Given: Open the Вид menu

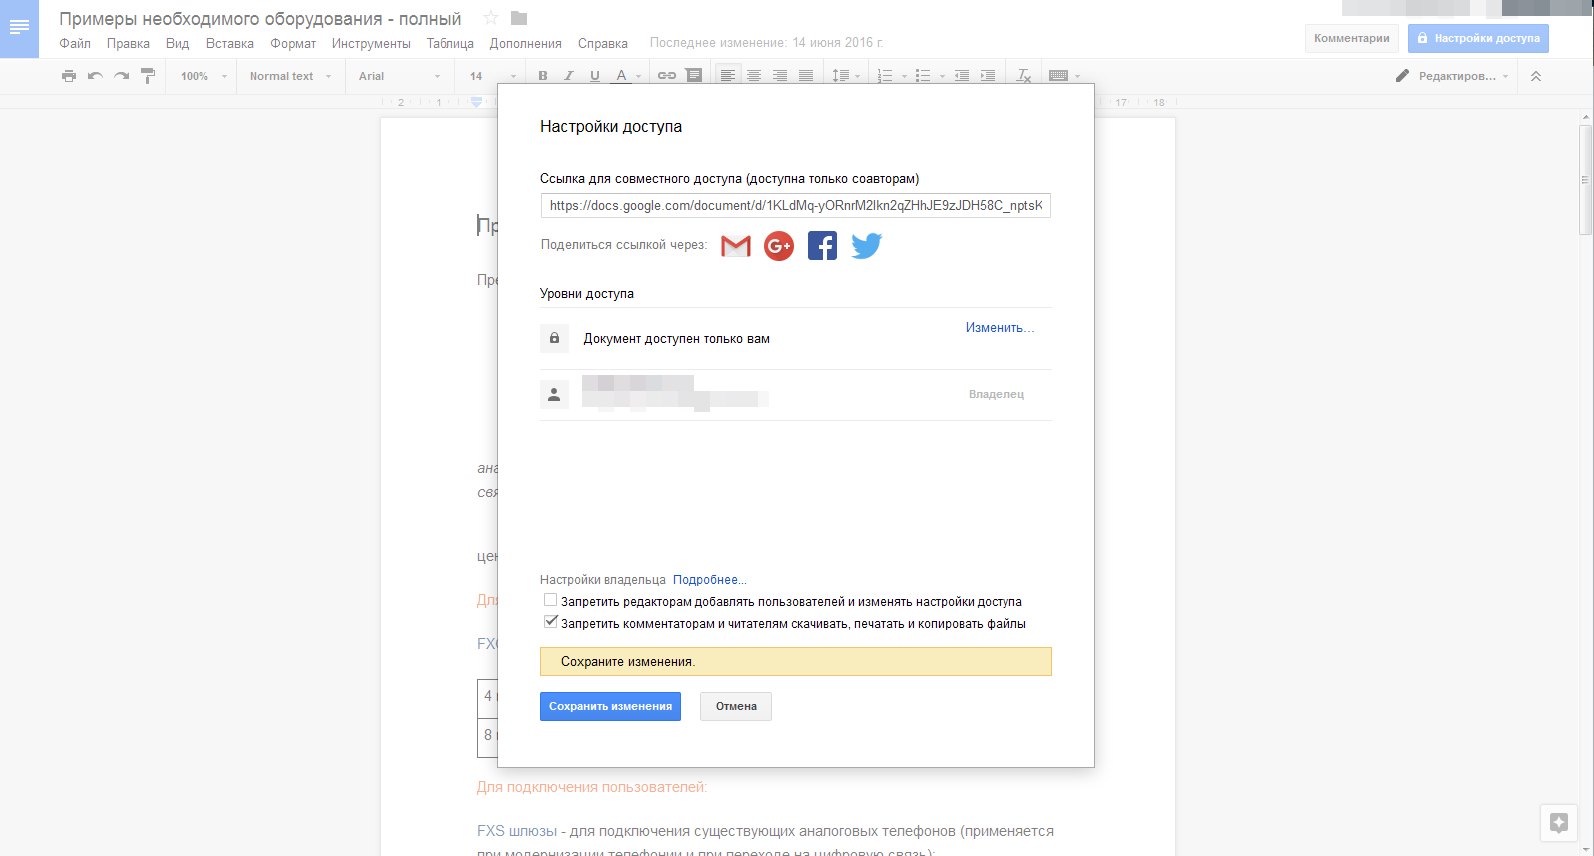Looking at the screenshot, I should point(177,43).
